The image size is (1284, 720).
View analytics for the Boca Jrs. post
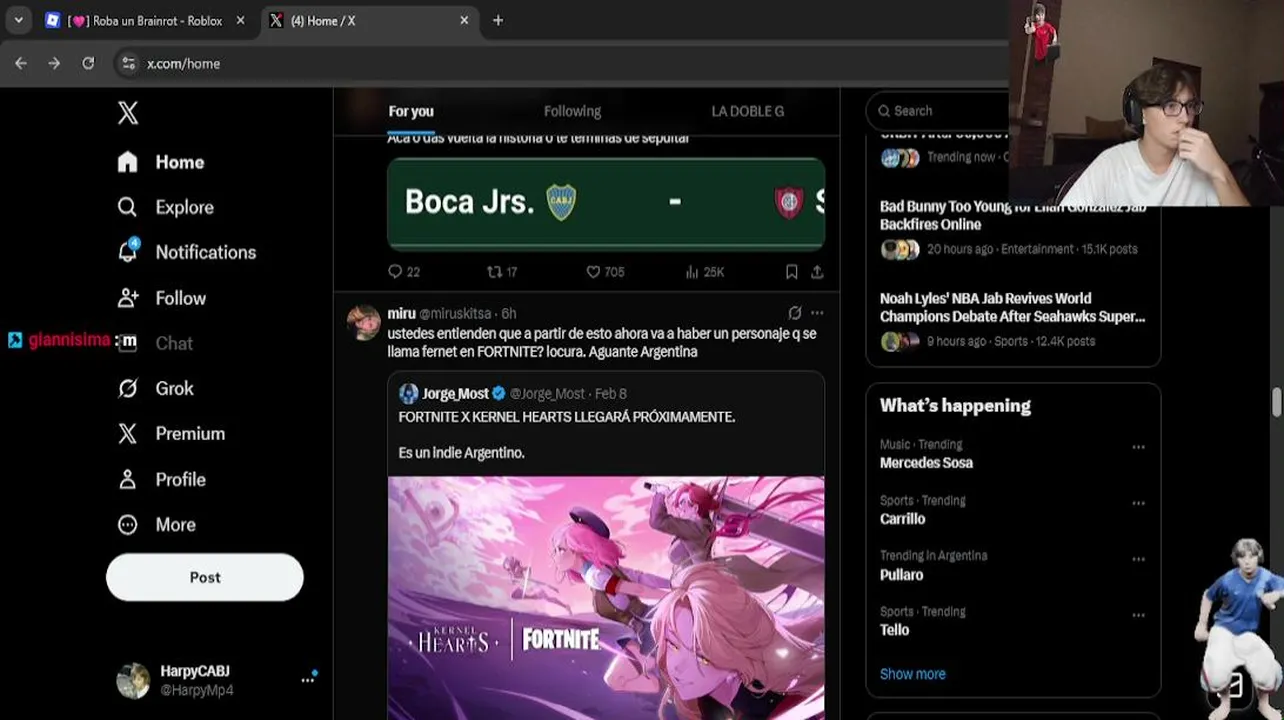(x=704, y=272)
